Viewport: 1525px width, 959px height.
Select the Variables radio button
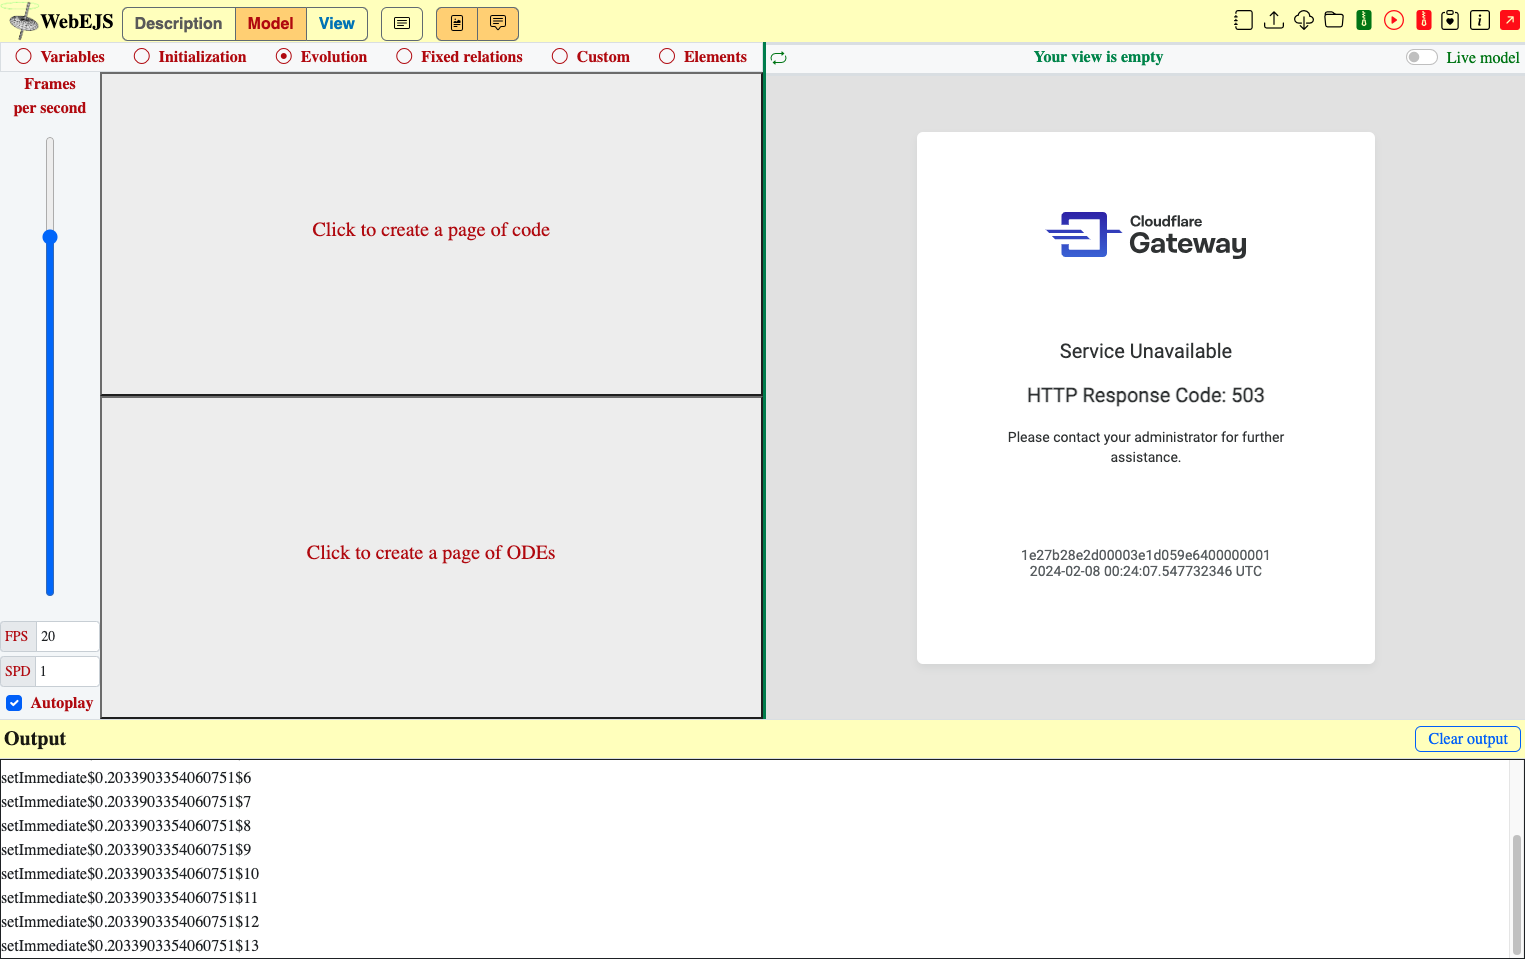pos(24,57)
